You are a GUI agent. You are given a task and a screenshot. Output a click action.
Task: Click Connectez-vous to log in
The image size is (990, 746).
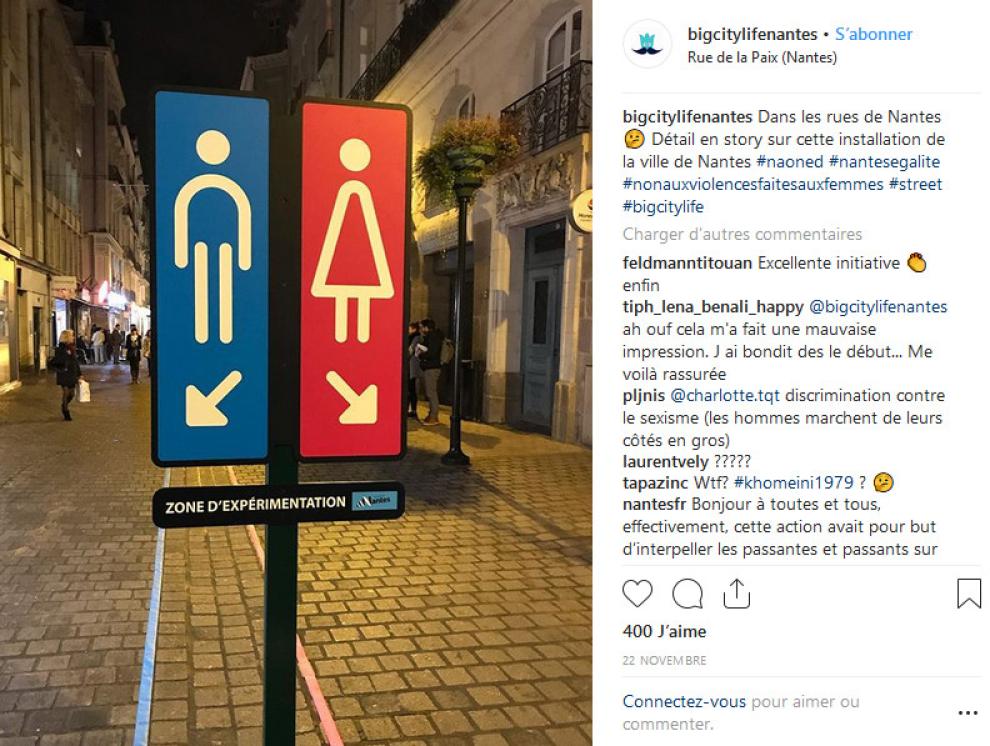pyautogui.click(x=684, y=701)
